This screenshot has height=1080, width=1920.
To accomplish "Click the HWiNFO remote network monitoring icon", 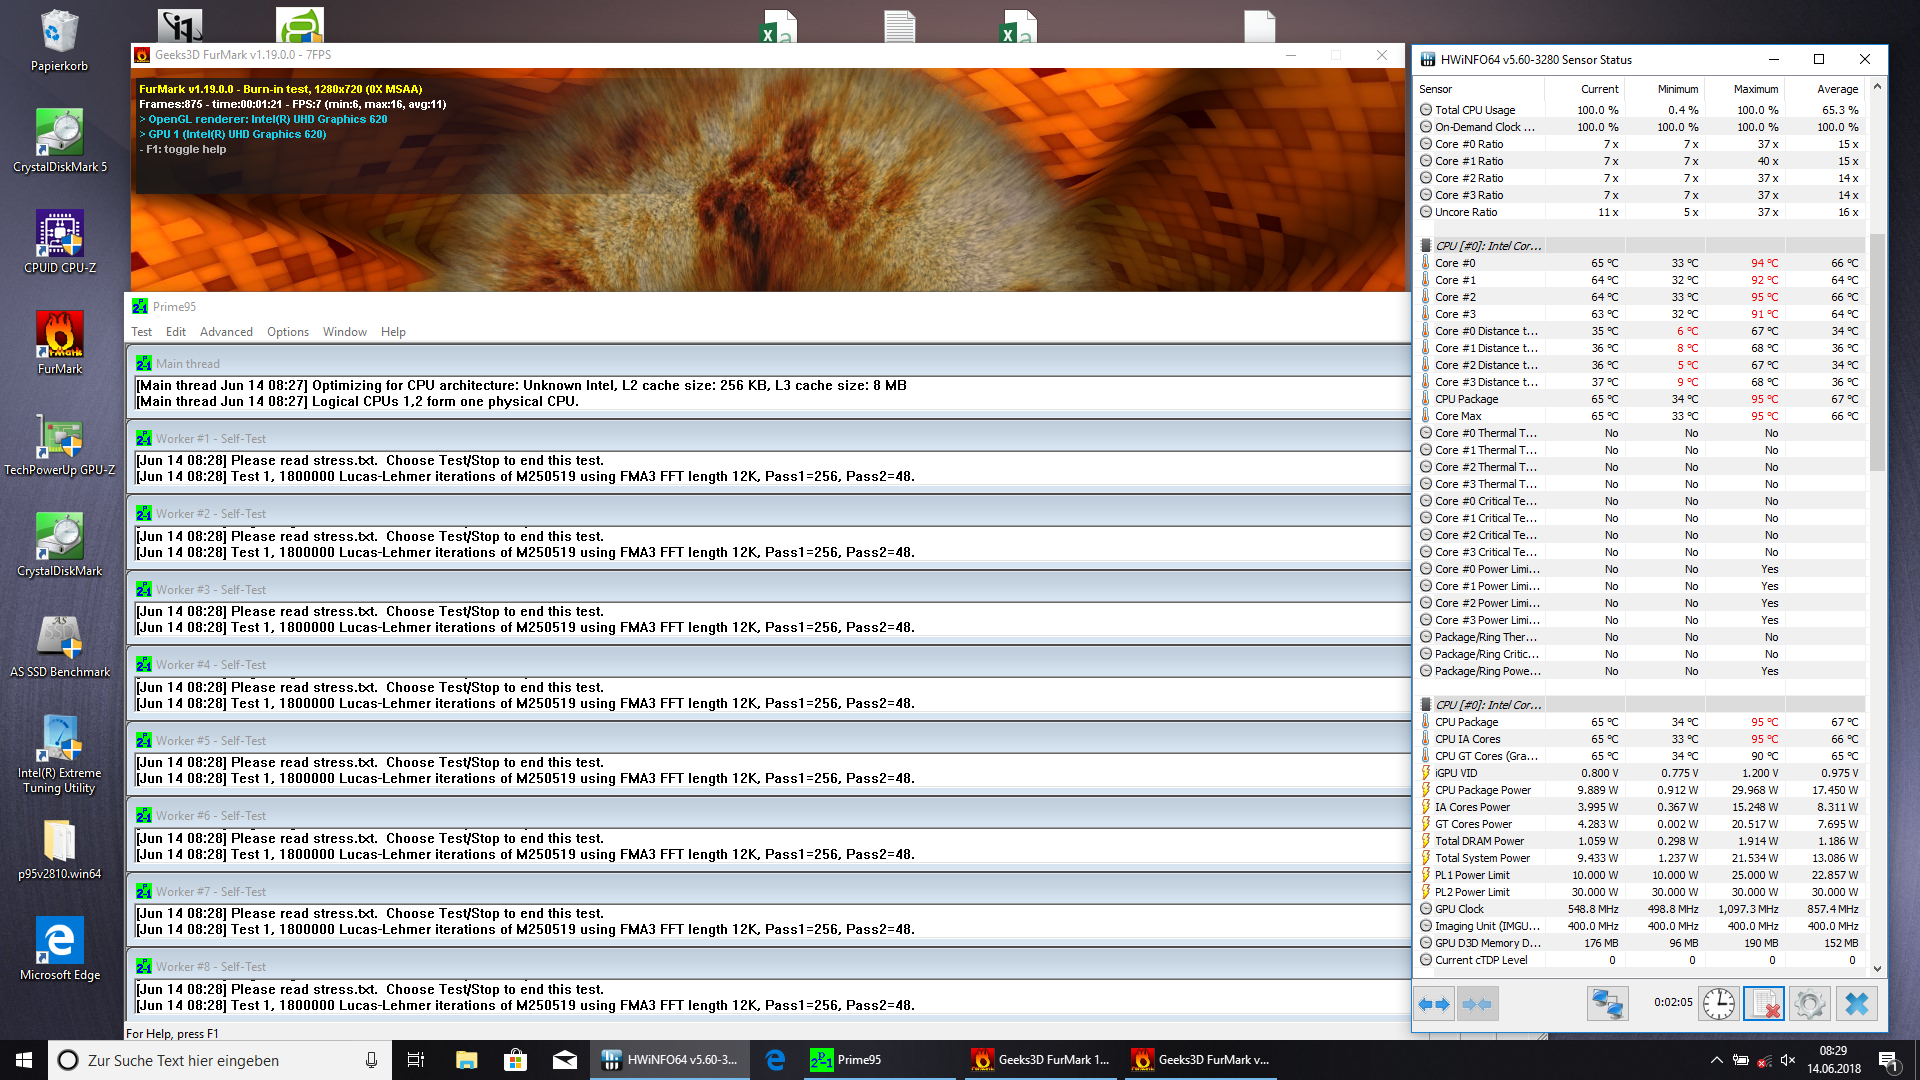I will point(1607,1003).
